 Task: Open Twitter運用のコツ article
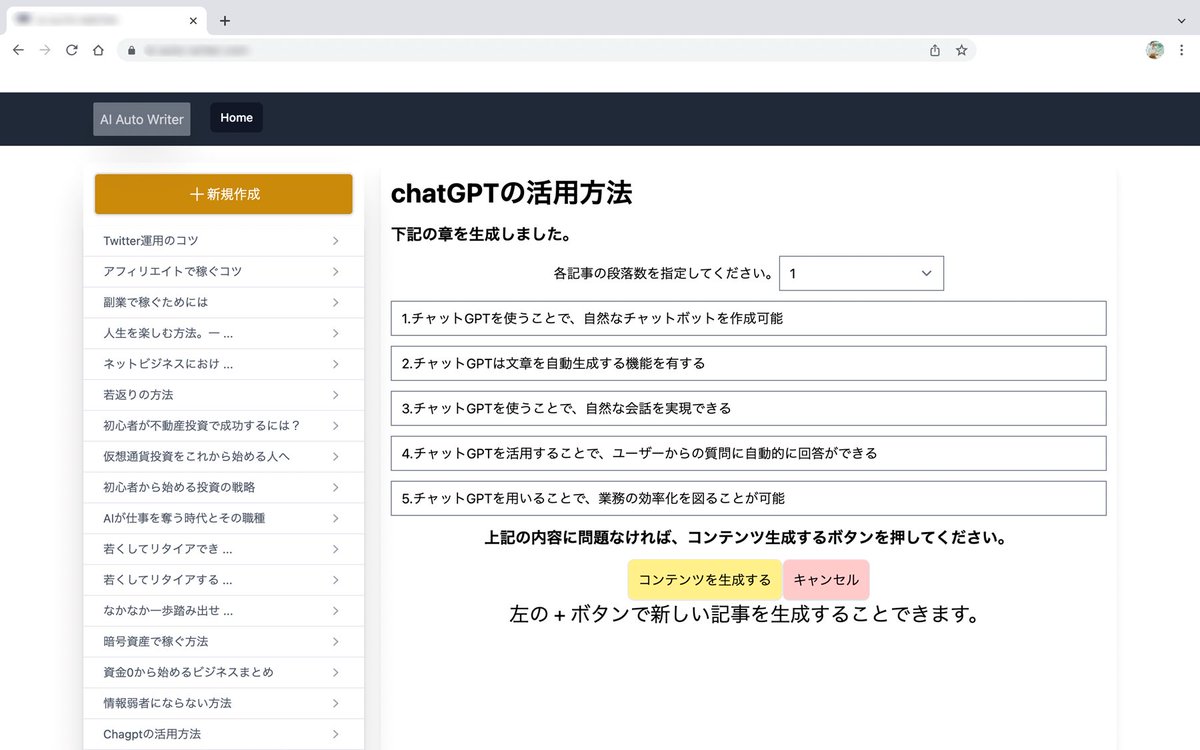coord(224,241)
